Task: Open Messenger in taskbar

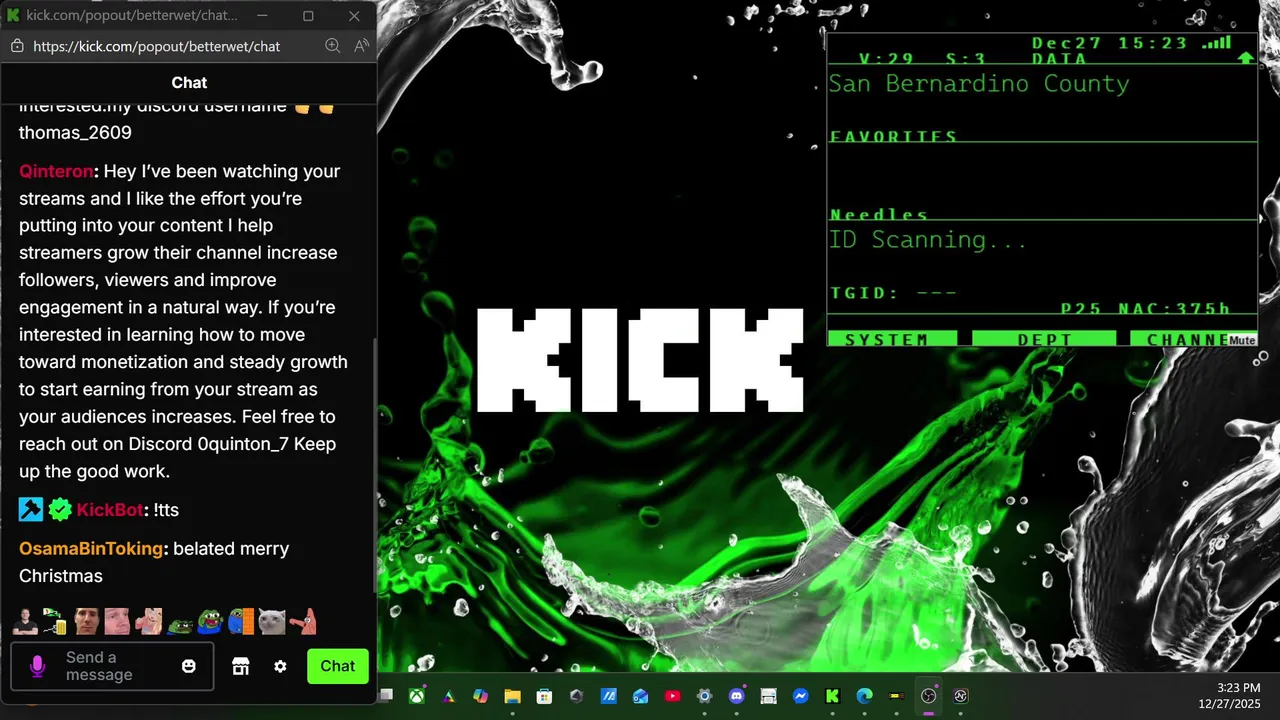Action: (x=800, y=696)
